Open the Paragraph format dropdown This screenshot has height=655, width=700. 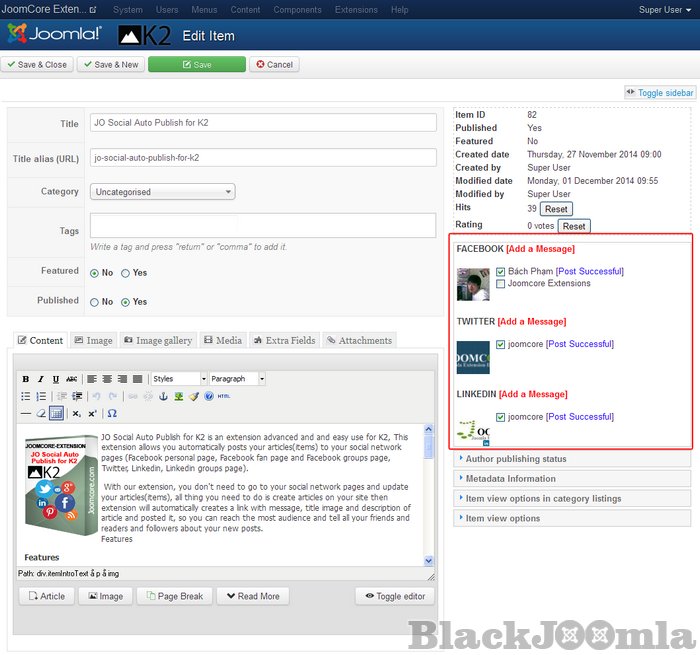pos(237,380)
